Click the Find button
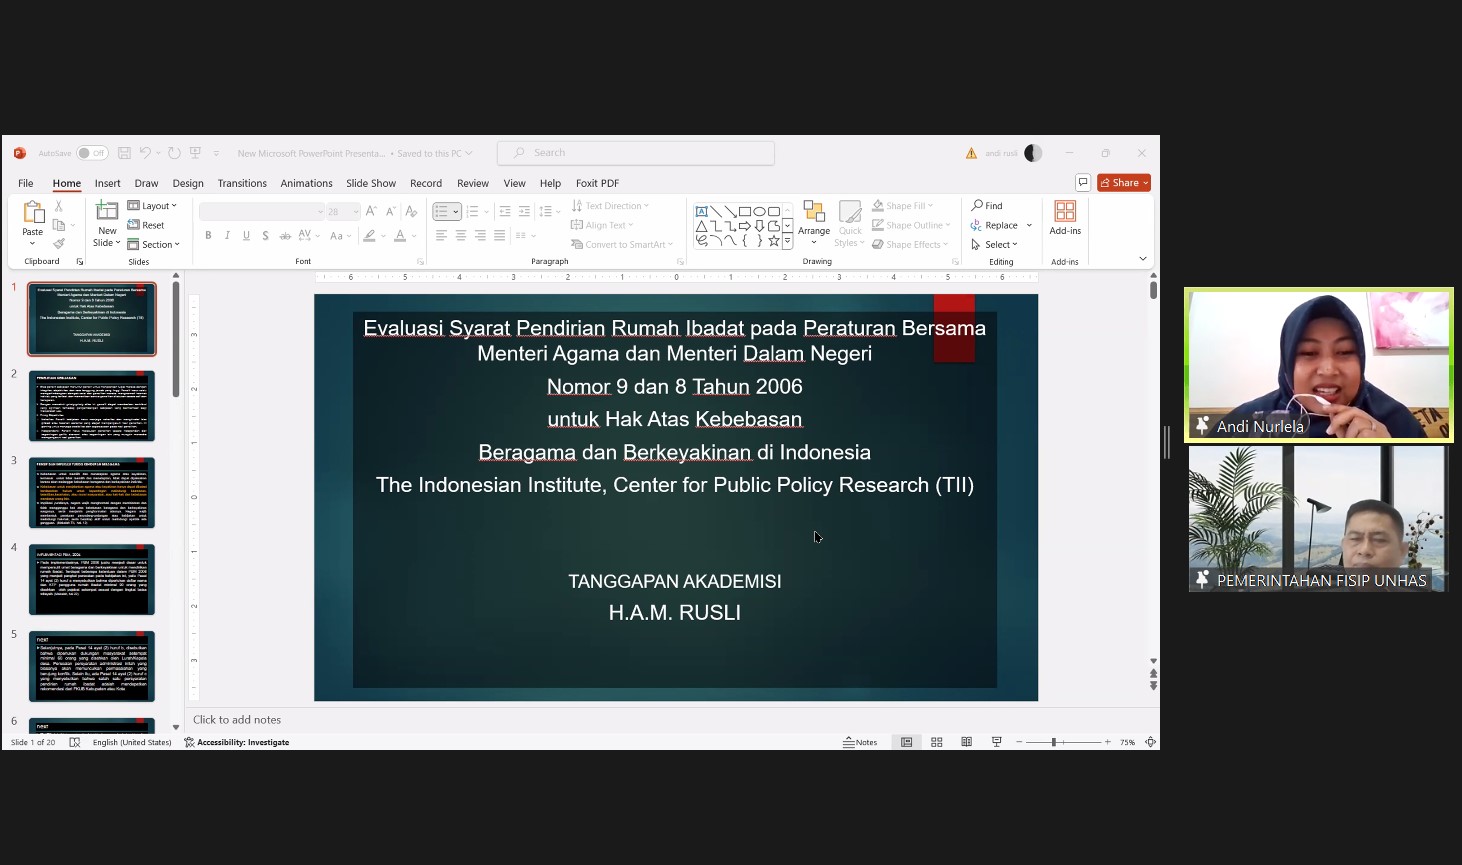Screen dimensions: 1462x865 point(987,206)
